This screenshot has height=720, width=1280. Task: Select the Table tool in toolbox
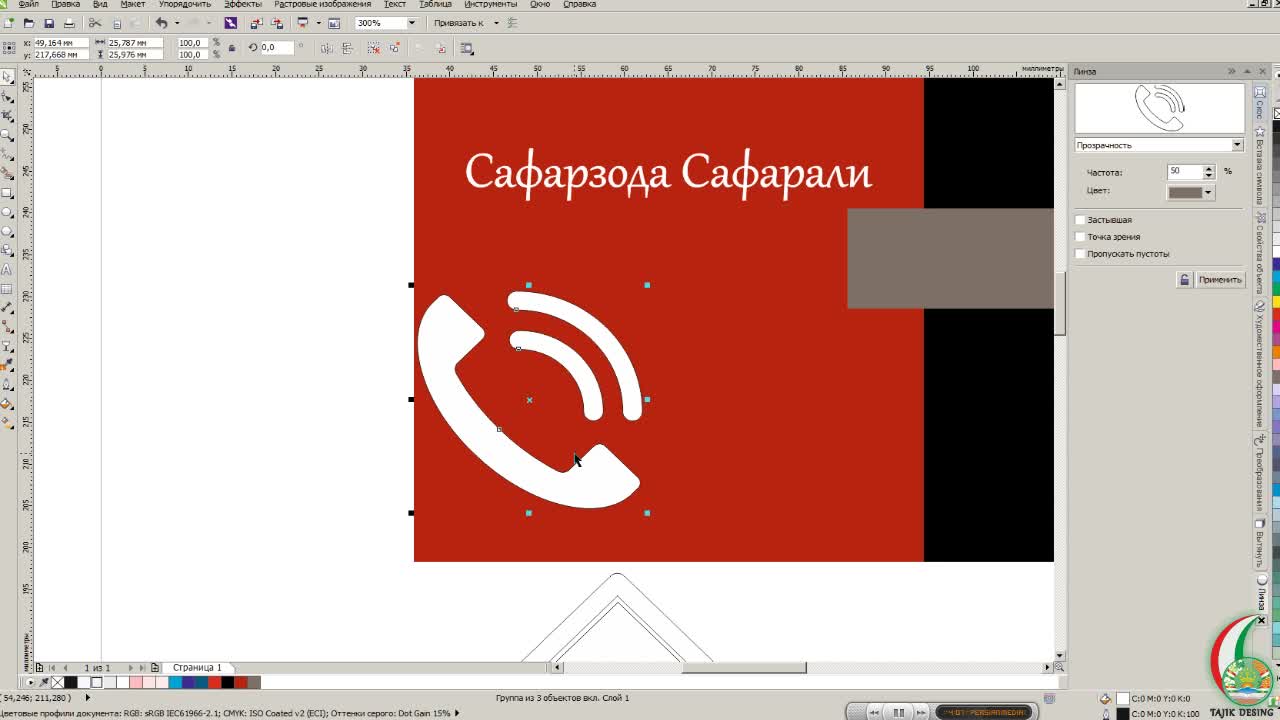tap(7, 289)
